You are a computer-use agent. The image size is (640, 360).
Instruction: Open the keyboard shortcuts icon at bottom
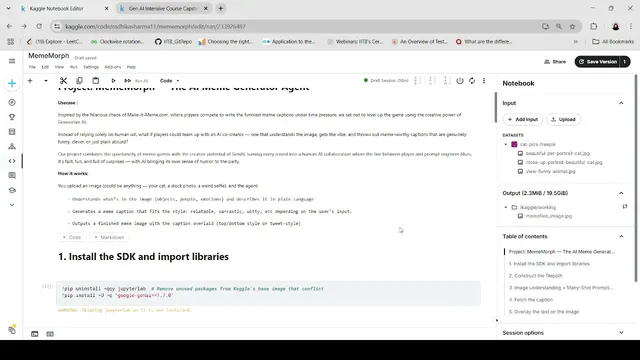[x=50, y=334]
